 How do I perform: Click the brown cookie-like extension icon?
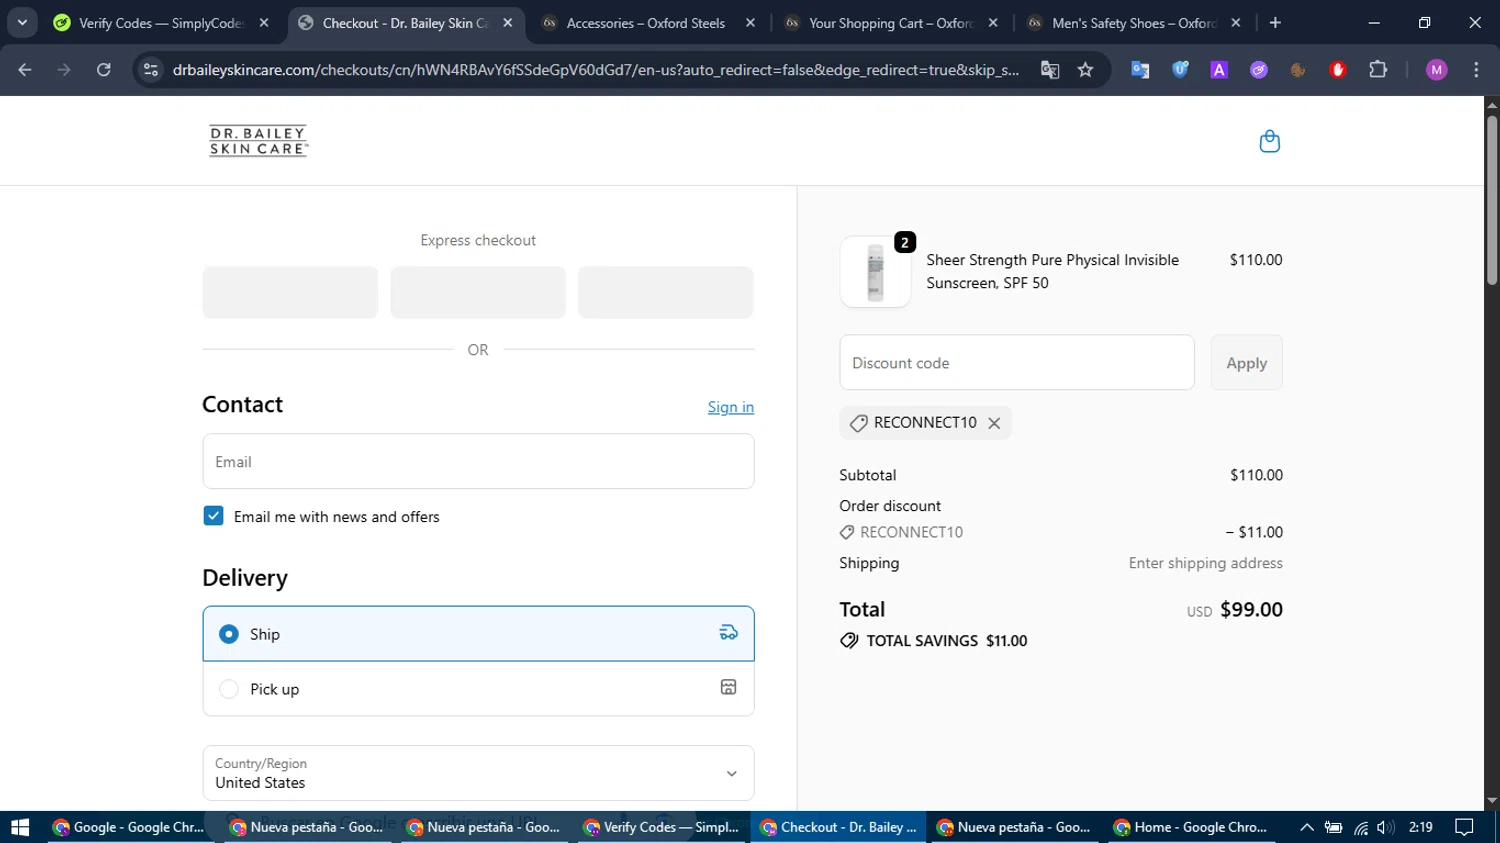coord(1298,70)
